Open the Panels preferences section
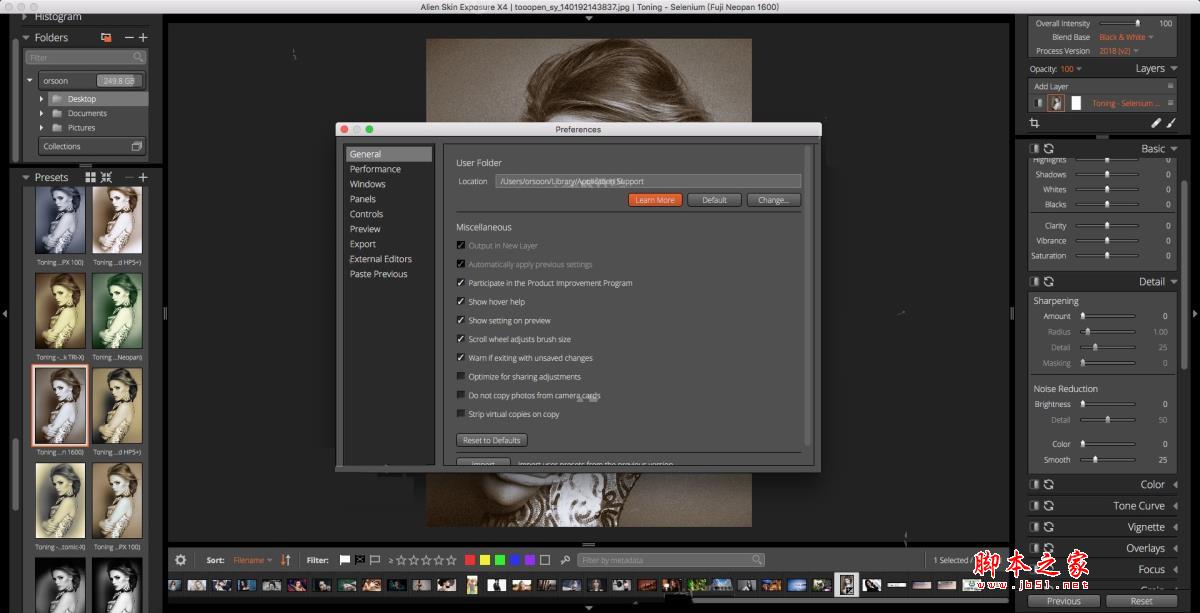This screenshot has width=1200, height=613. coord(363,199)
